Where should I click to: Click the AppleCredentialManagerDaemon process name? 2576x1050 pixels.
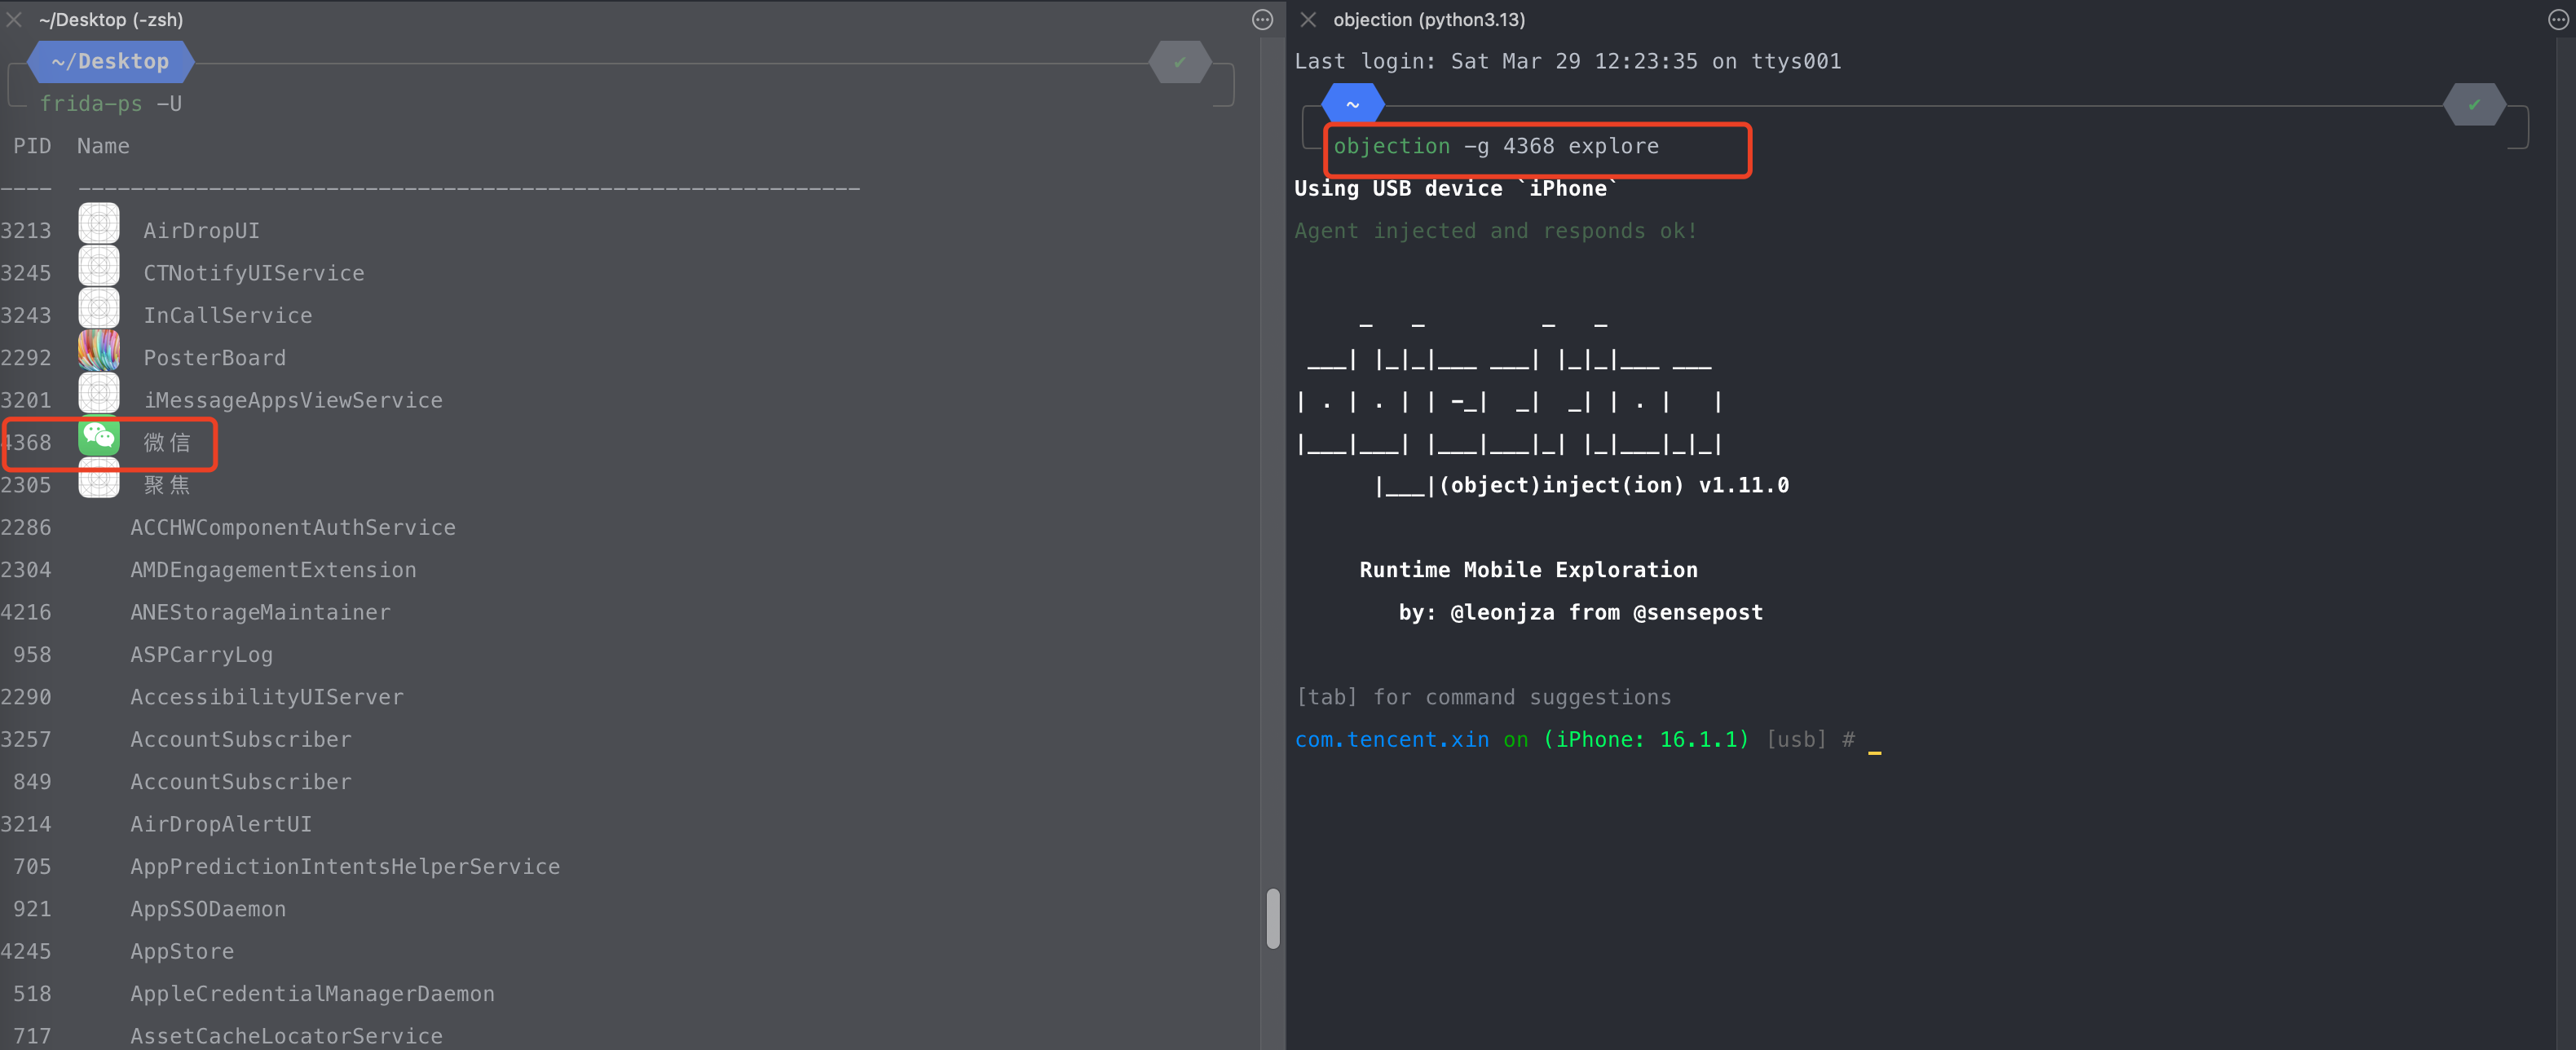312,994
